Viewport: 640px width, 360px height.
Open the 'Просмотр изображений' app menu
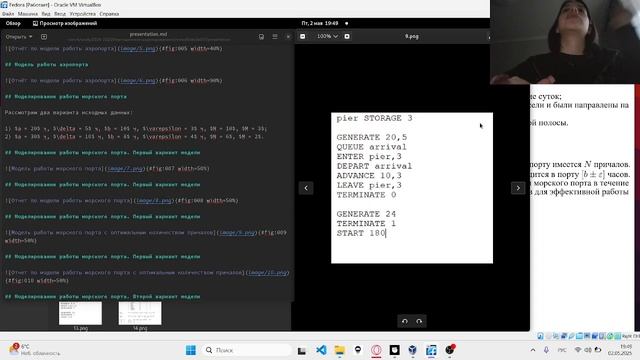[65, 23]
